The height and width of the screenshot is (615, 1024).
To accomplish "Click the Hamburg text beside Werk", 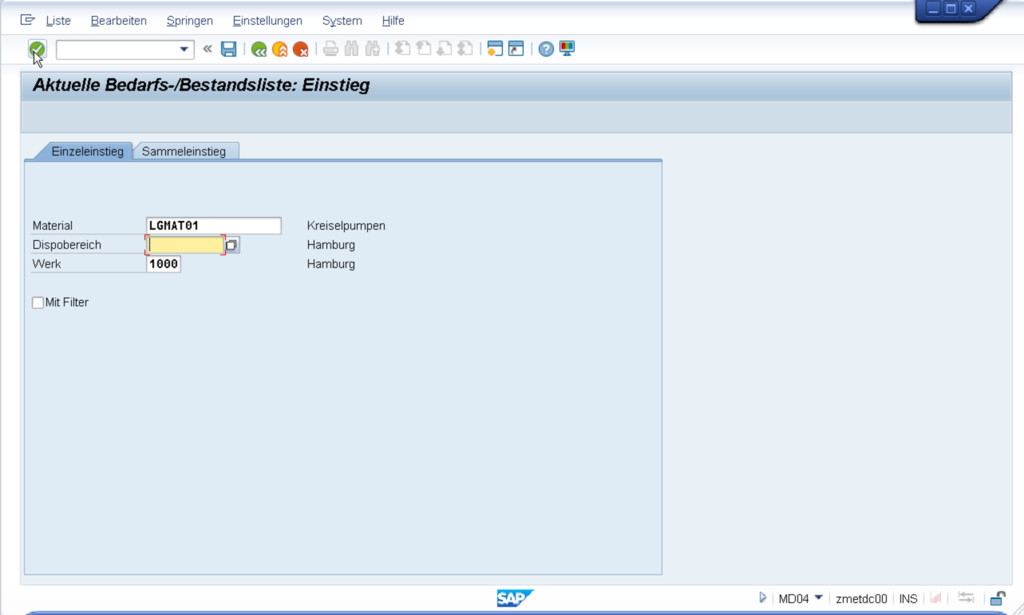I will point(331,264).
